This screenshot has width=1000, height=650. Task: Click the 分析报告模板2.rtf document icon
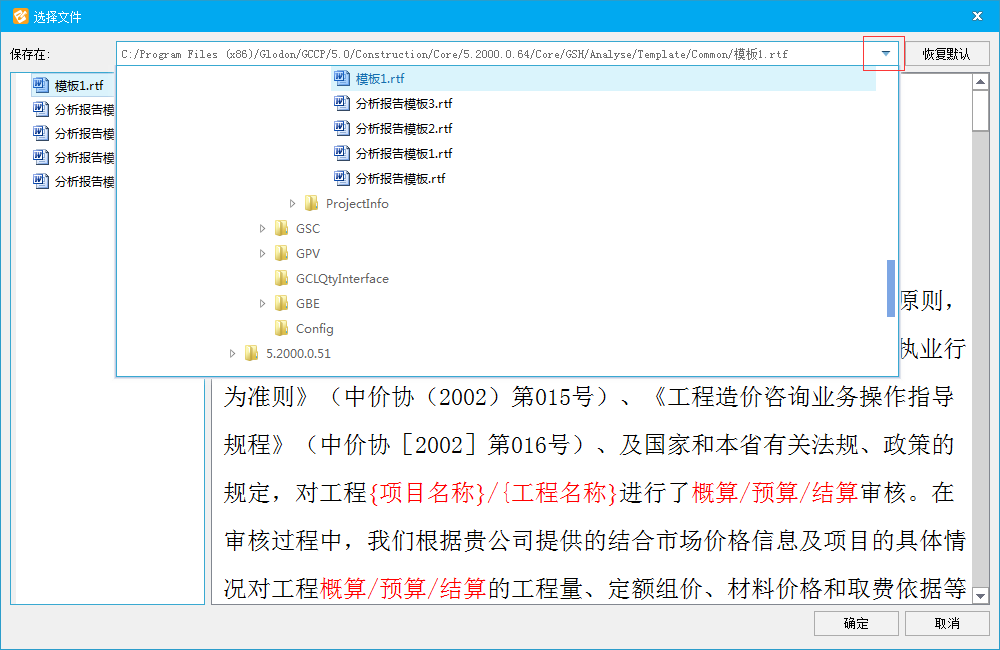click(x=341, y=129)
